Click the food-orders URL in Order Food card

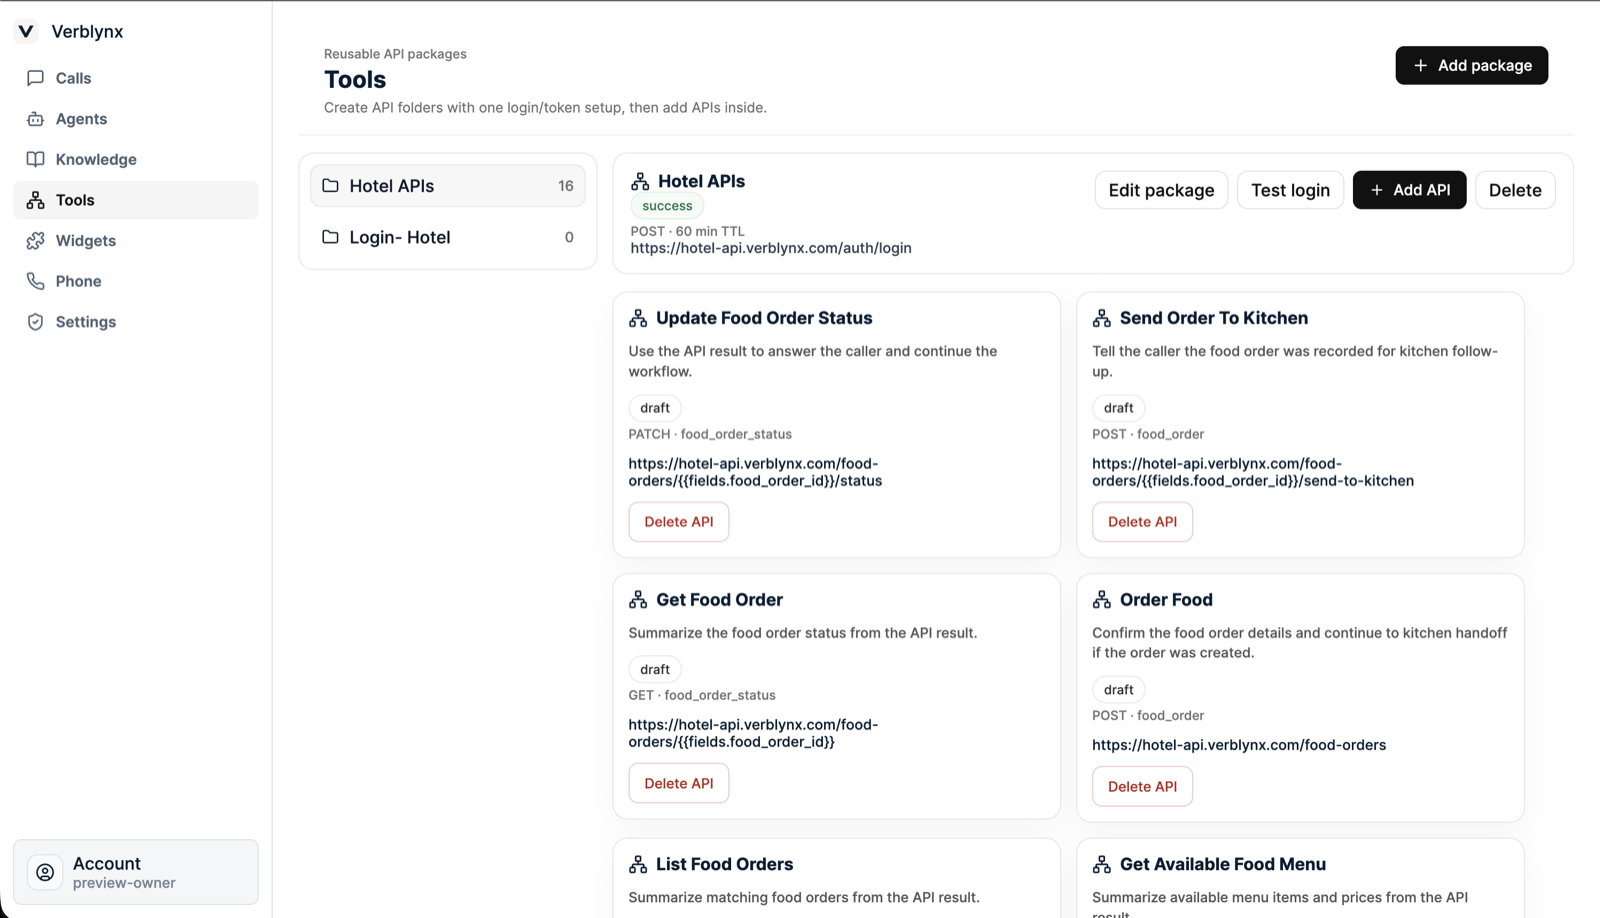[1239, 745]
